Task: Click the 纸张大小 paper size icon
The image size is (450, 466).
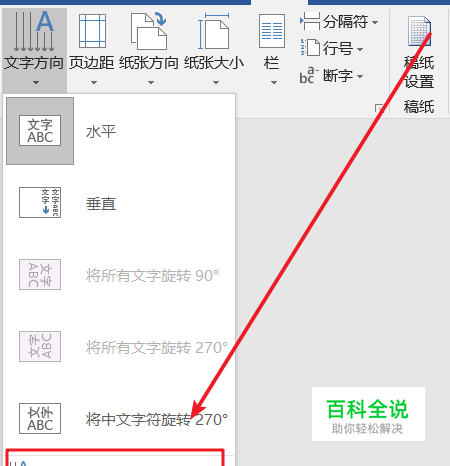Action: click(213, 31)
